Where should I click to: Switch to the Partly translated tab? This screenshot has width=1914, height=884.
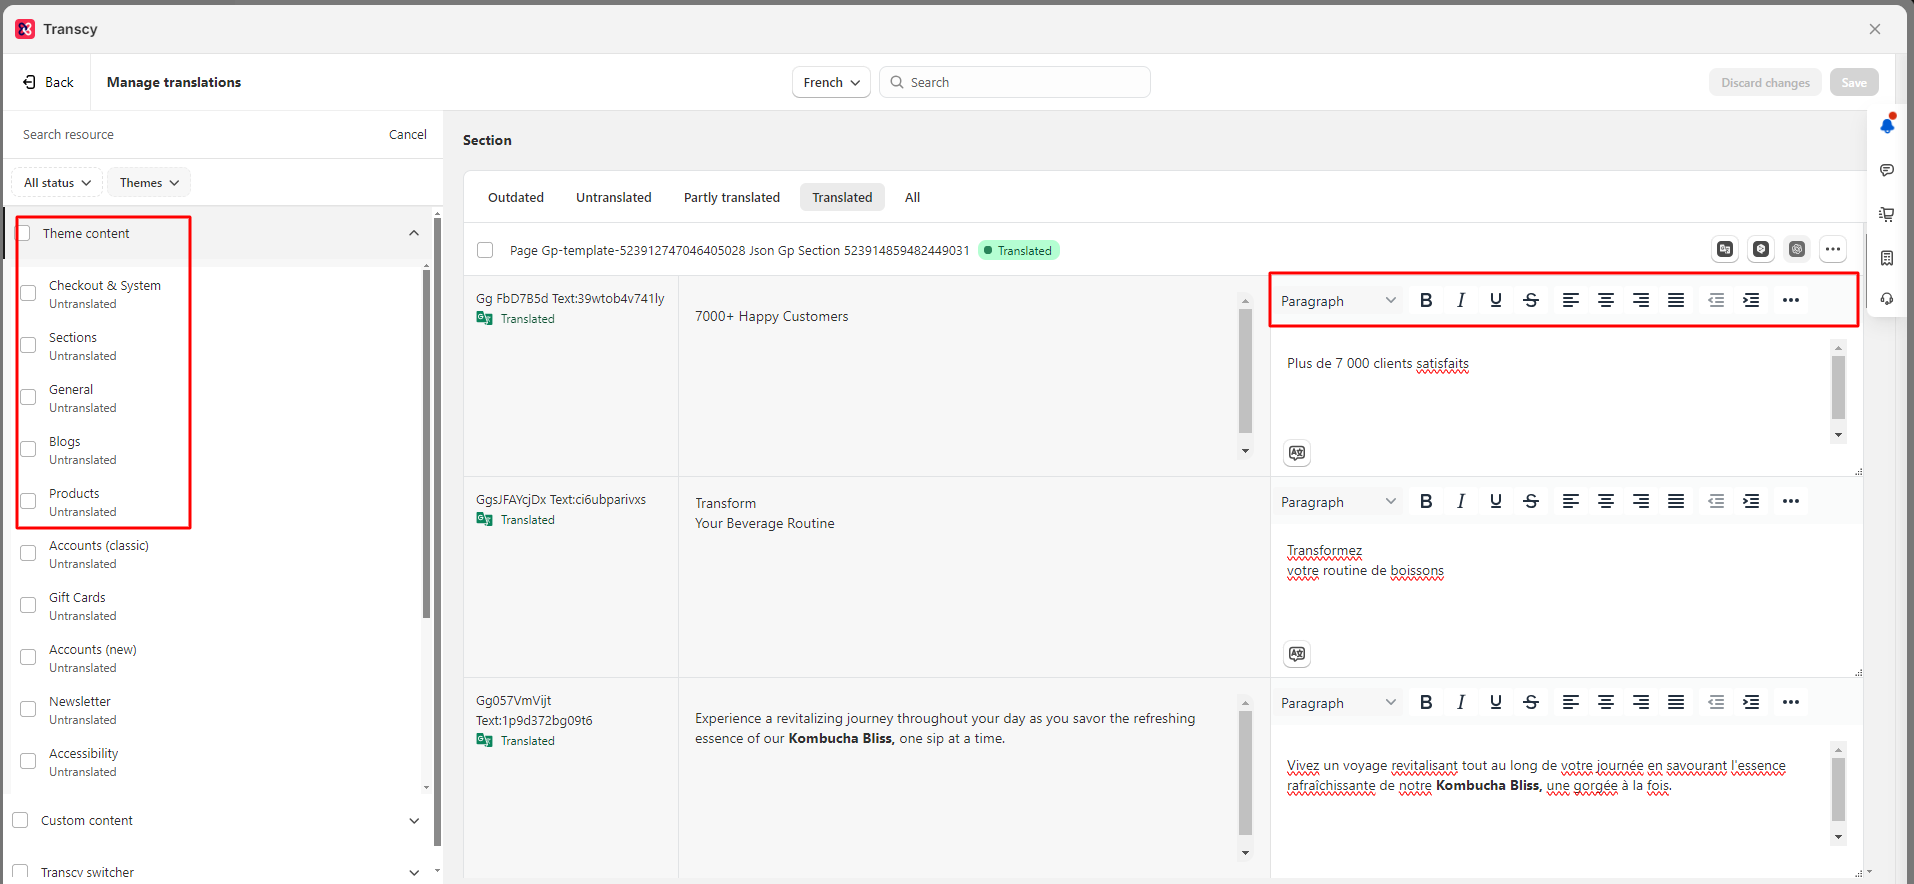coord(731,197)
